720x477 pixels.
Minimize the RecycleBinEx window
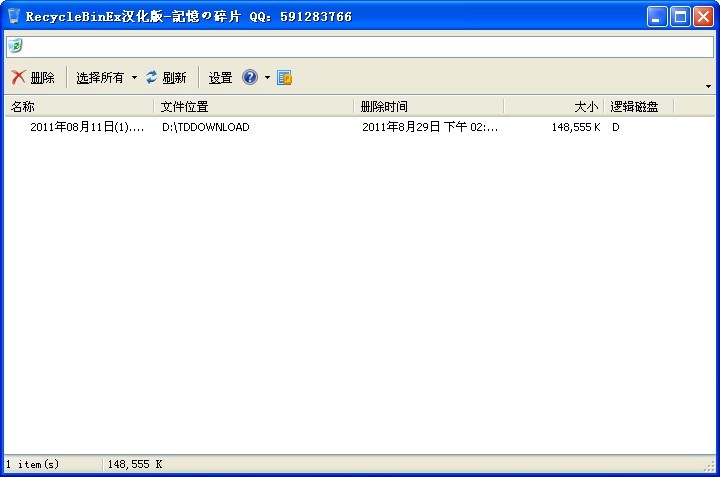click(657, 16)
